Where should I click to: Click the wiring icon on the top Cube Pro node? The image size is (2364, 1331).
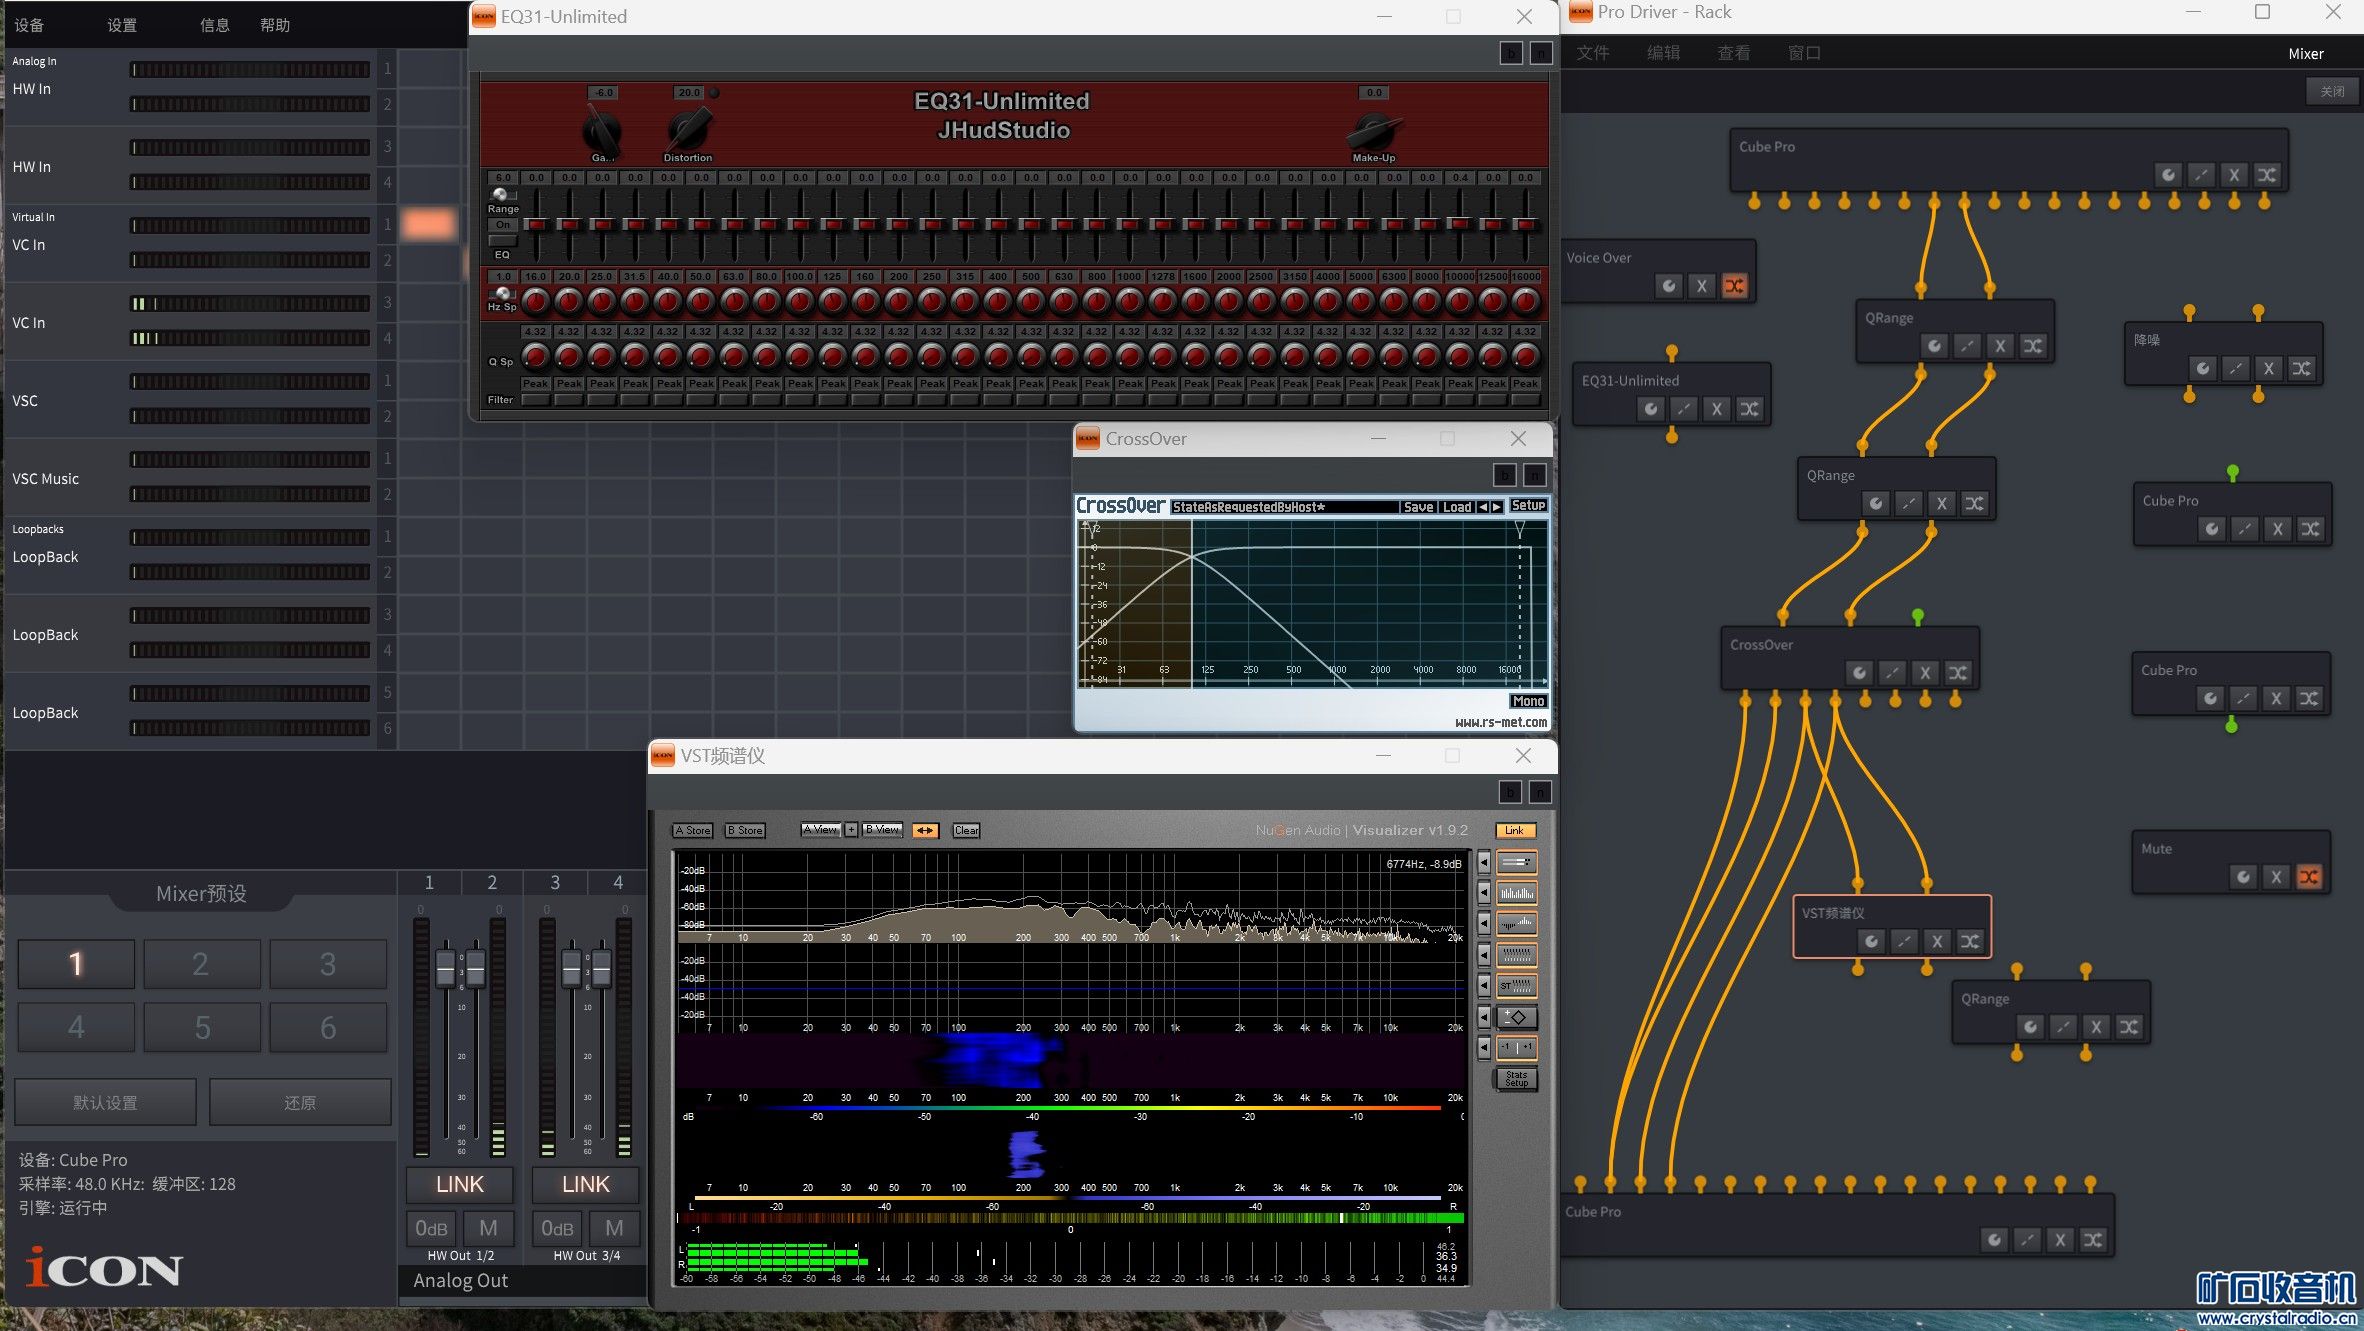pos(2200,175)
